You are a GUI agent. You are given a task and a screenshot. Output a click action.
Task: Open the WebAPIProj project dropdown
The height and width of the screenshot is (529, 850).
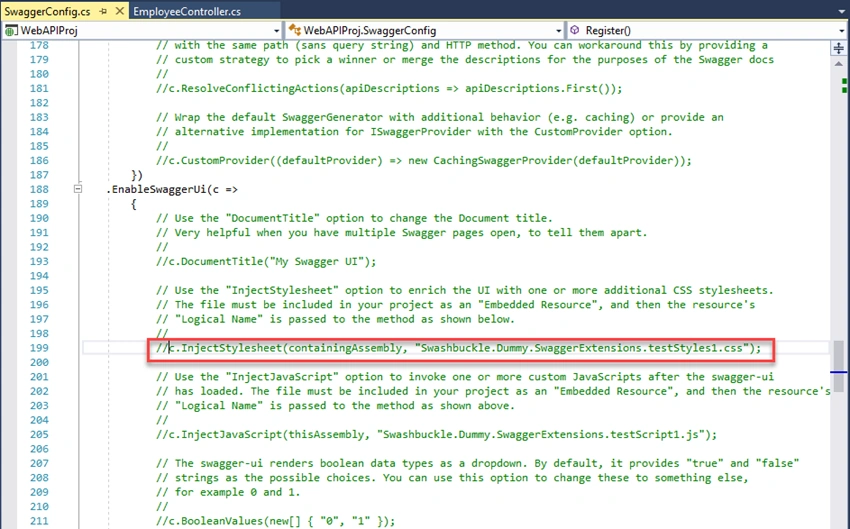click(143, 30)
